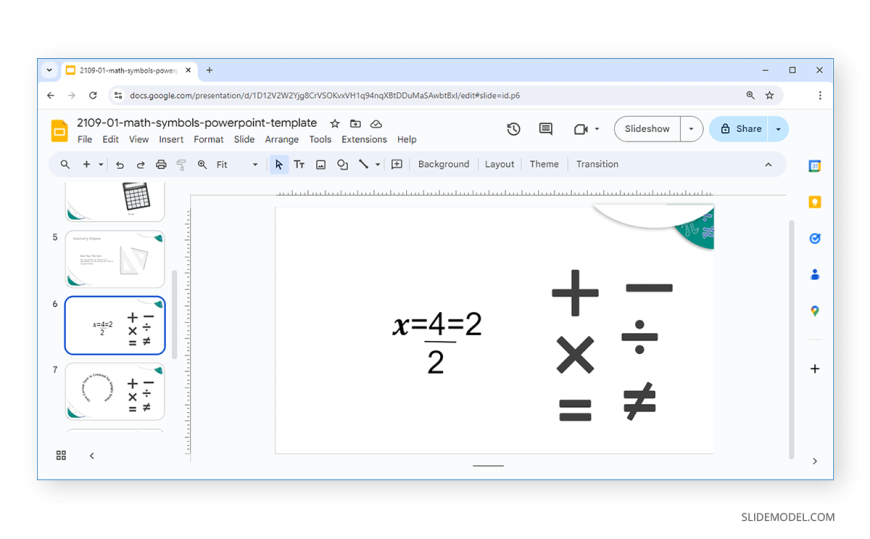Hide the side panel chevron
Viewport: 870px width, 539px height.
click(x=815, y=461)
